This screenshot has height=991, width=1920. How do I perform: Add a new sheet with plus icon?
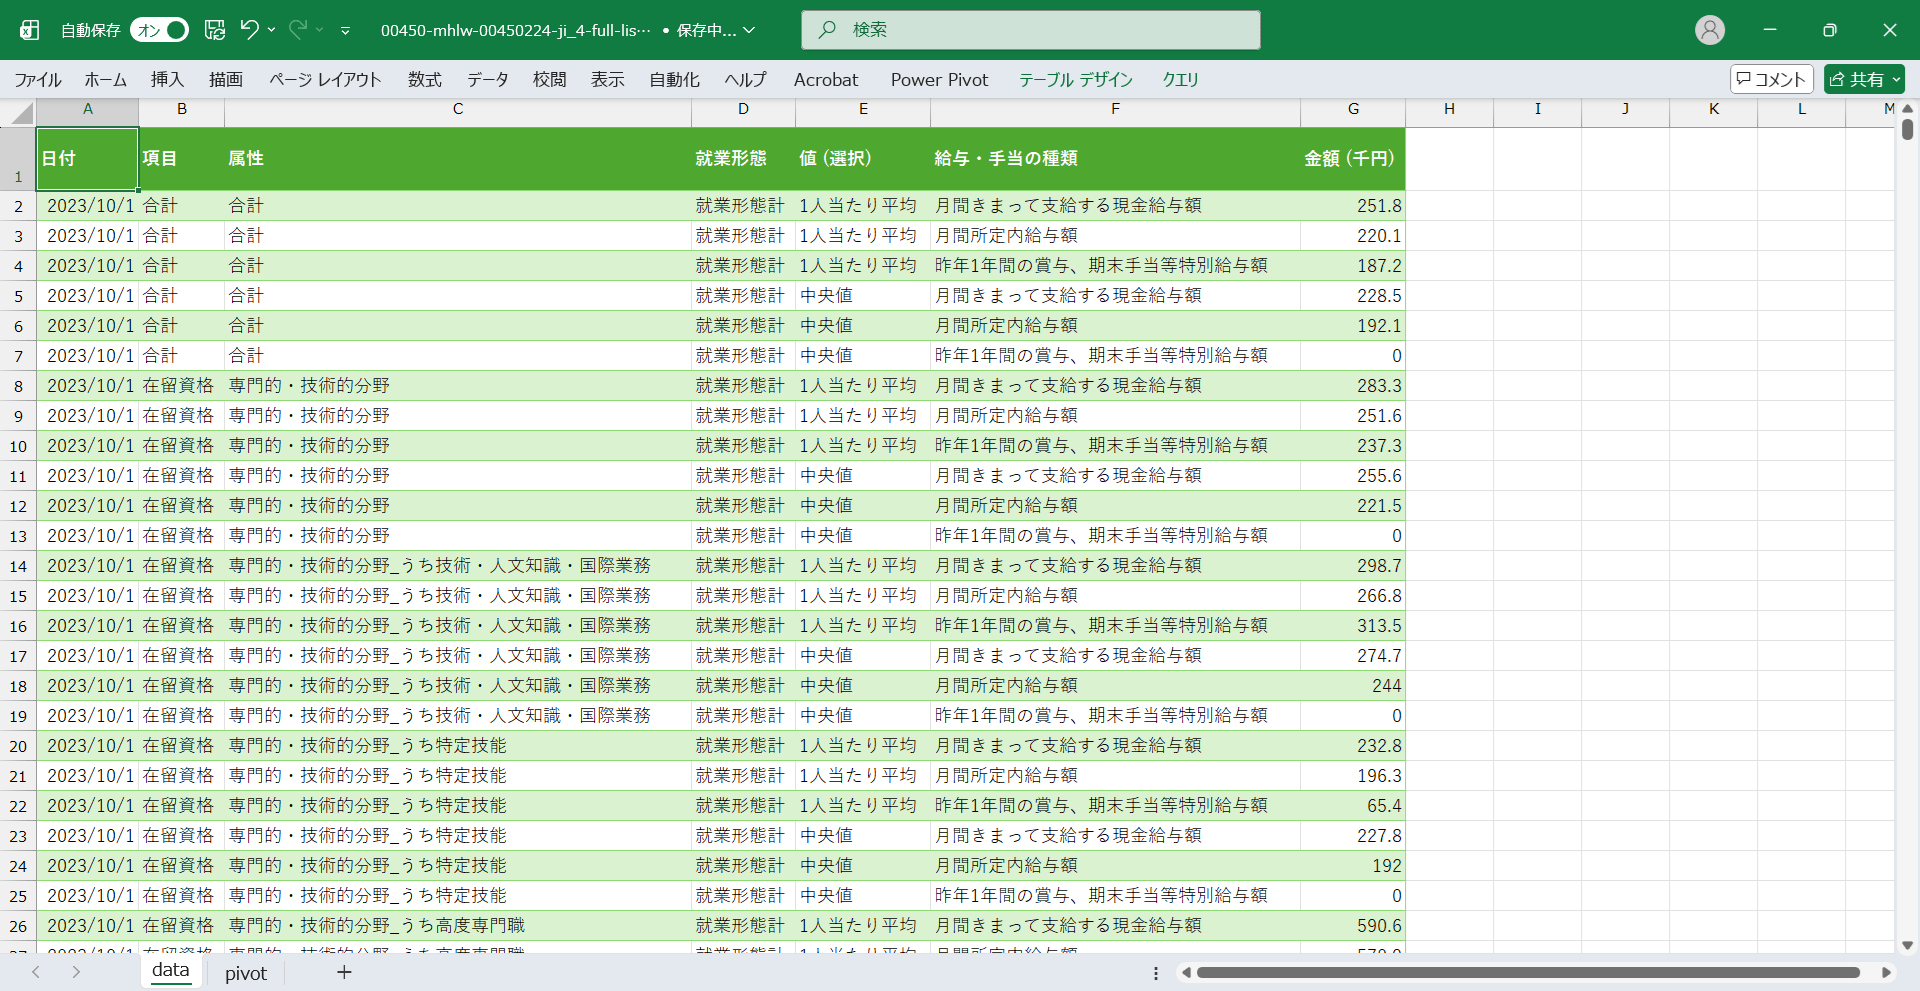[344, 972]
